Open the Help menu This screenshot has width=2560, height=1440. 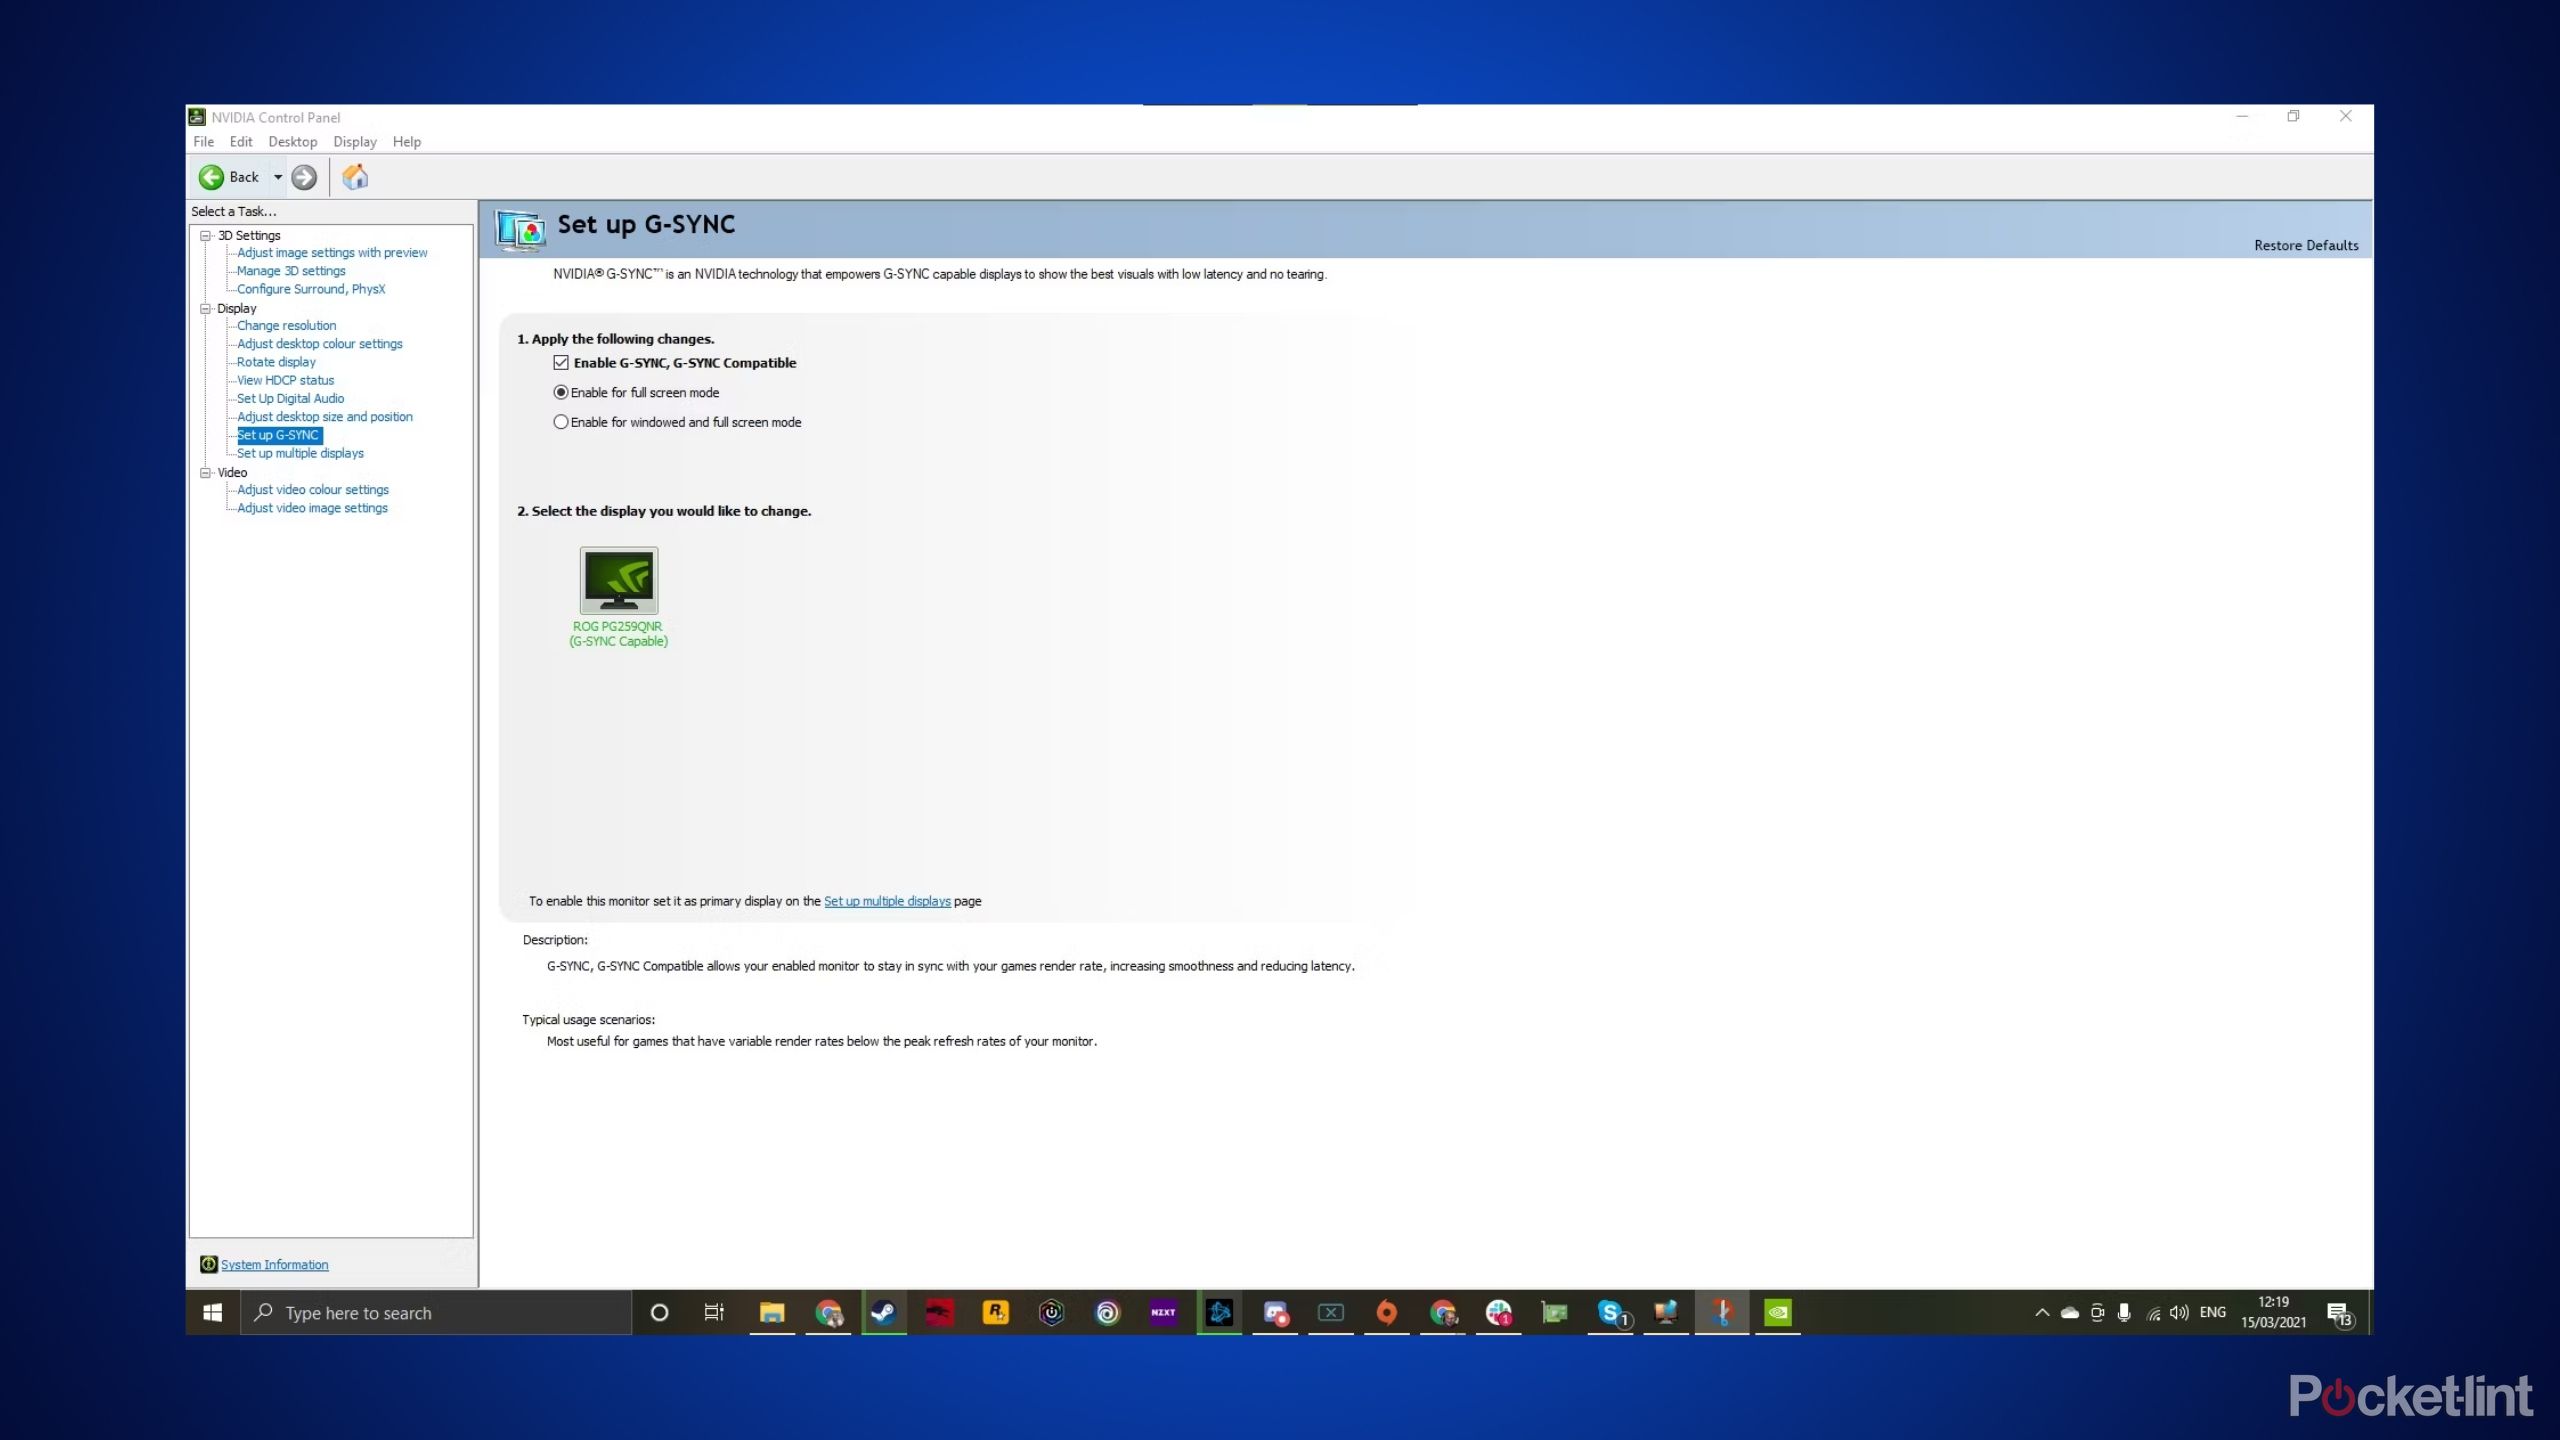click(406, 142)
